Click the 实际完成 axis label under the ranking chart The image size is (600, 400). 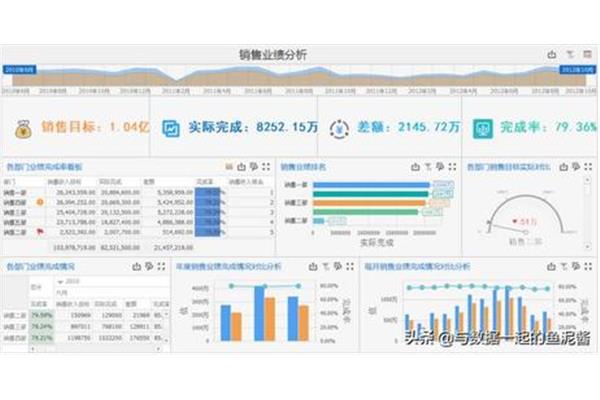(377, 243)
